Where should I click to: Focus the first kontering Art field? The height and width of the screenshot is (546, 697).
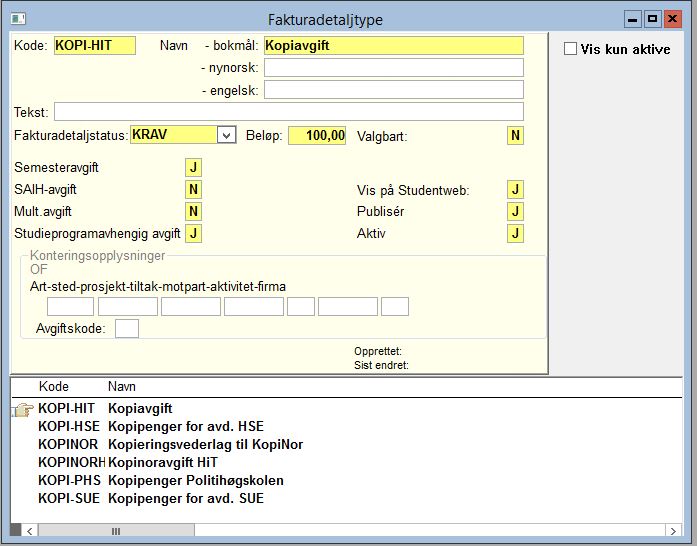tap(70, 307)
